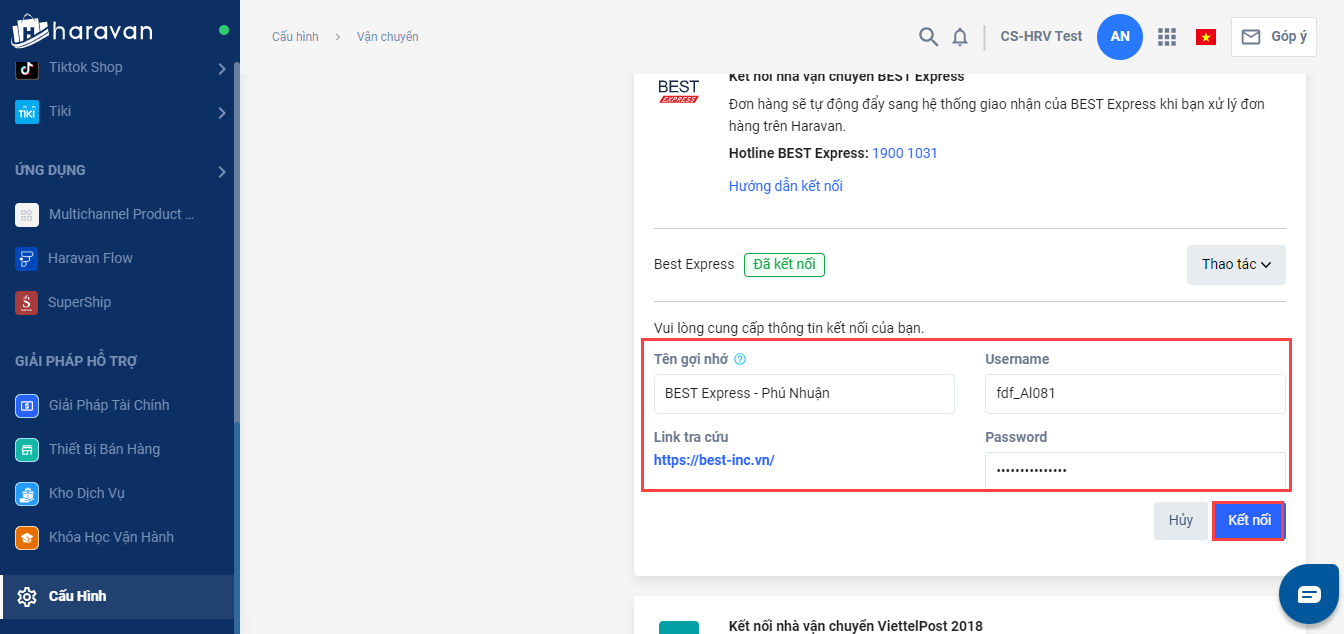Open Giải Pháp Tài Chính menu item

[108, 405]
